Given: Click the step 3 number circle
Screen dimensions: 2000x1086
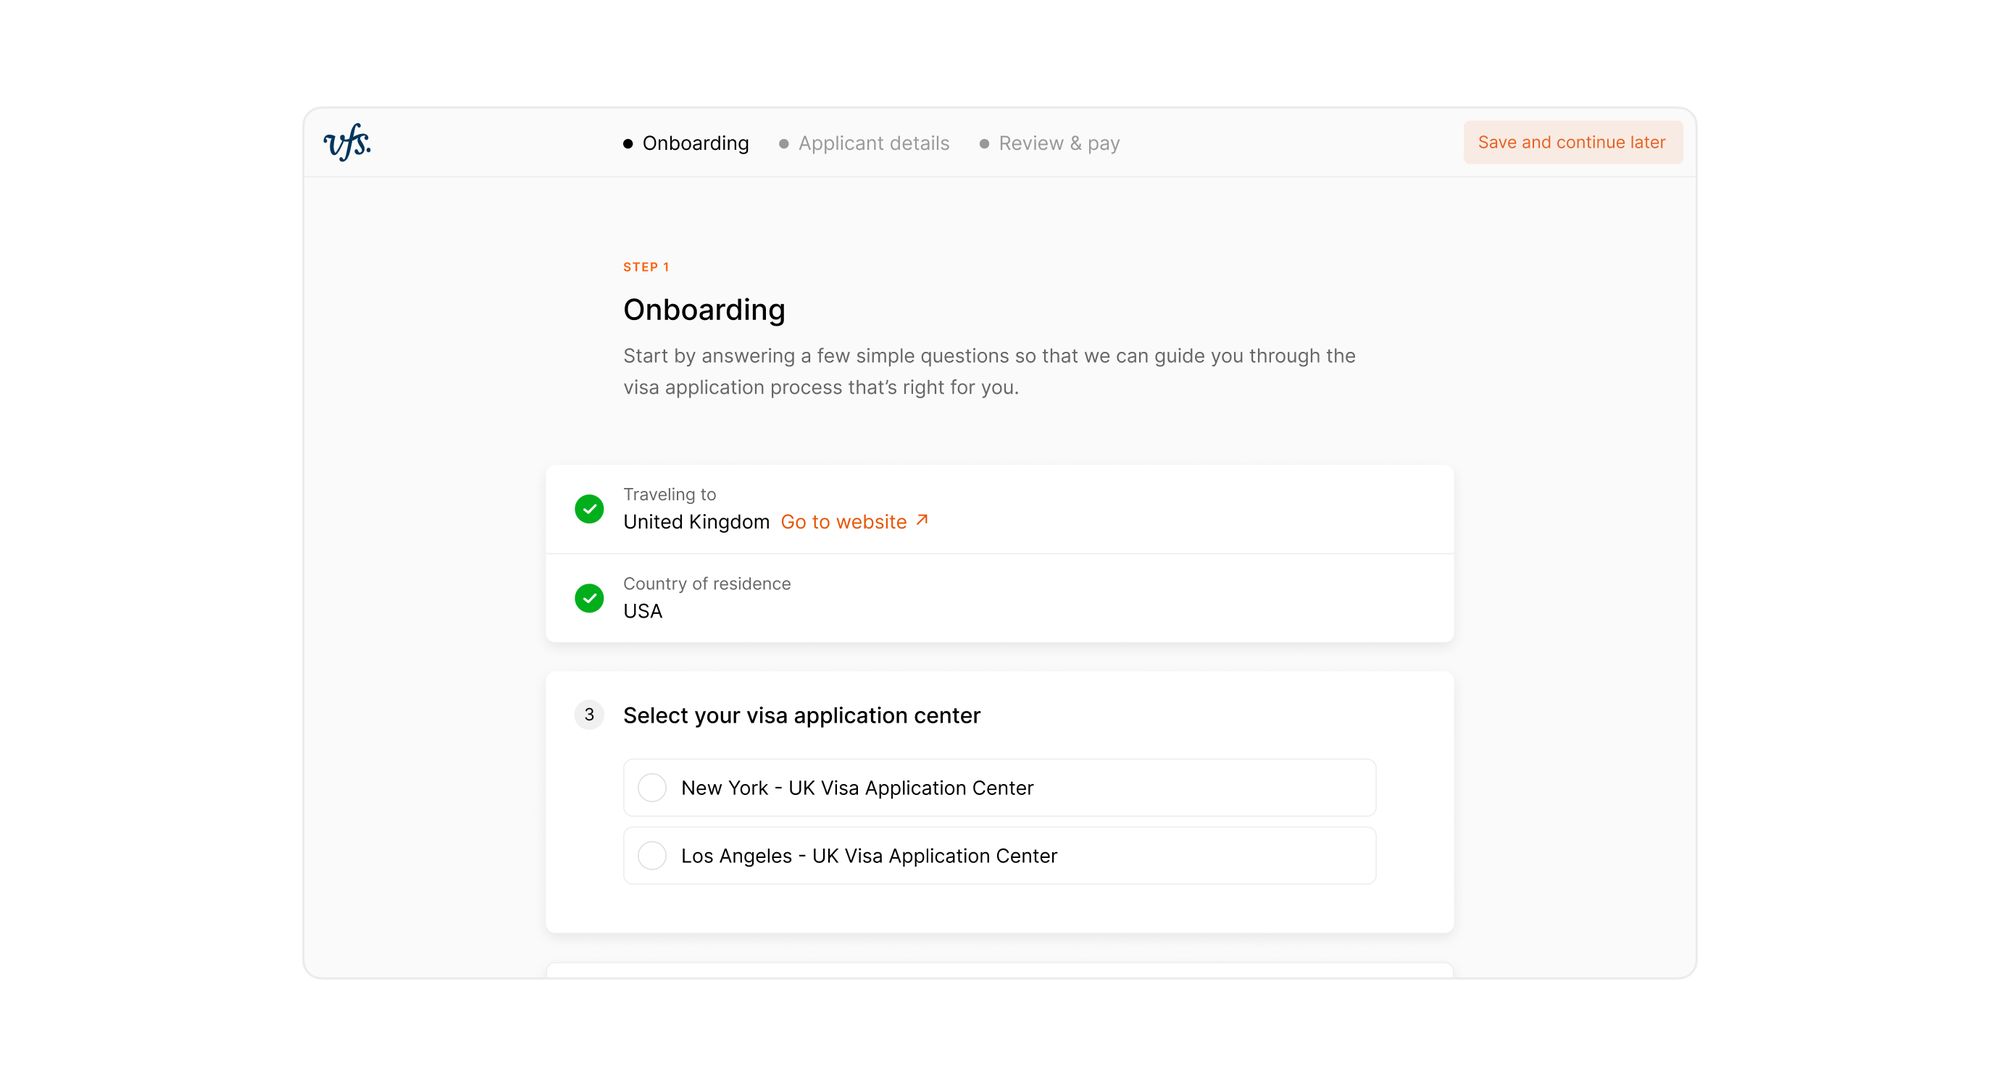Looking at the screenshot, I should tap(589, 715).
